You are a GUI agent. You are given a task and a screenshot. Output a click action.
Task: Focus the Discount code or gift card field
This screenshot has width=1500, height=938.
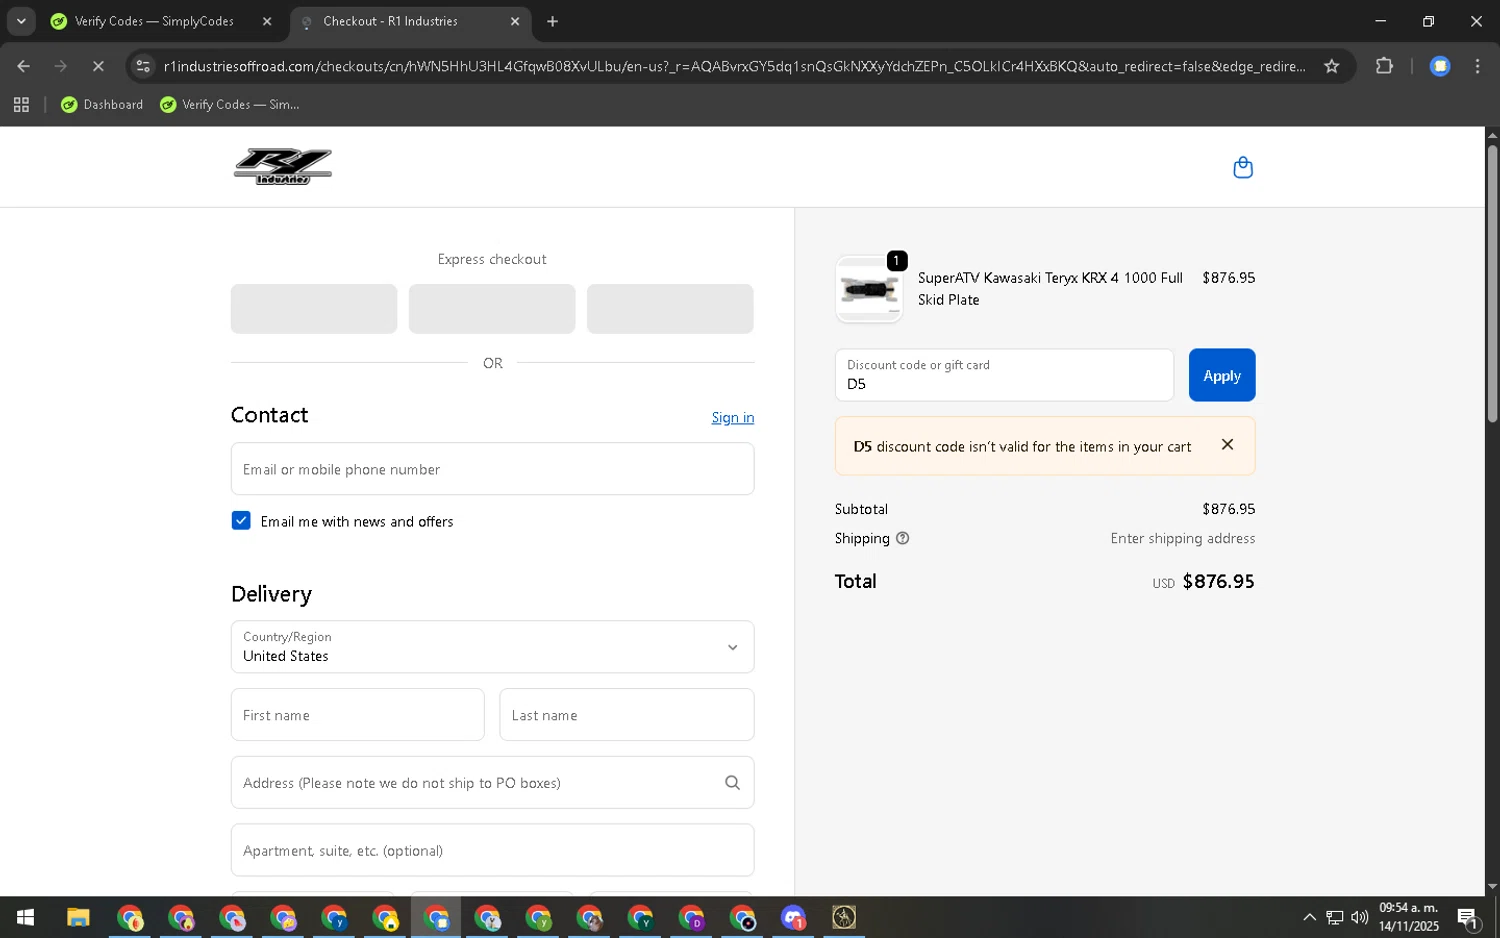click(x=1004, y=375)
